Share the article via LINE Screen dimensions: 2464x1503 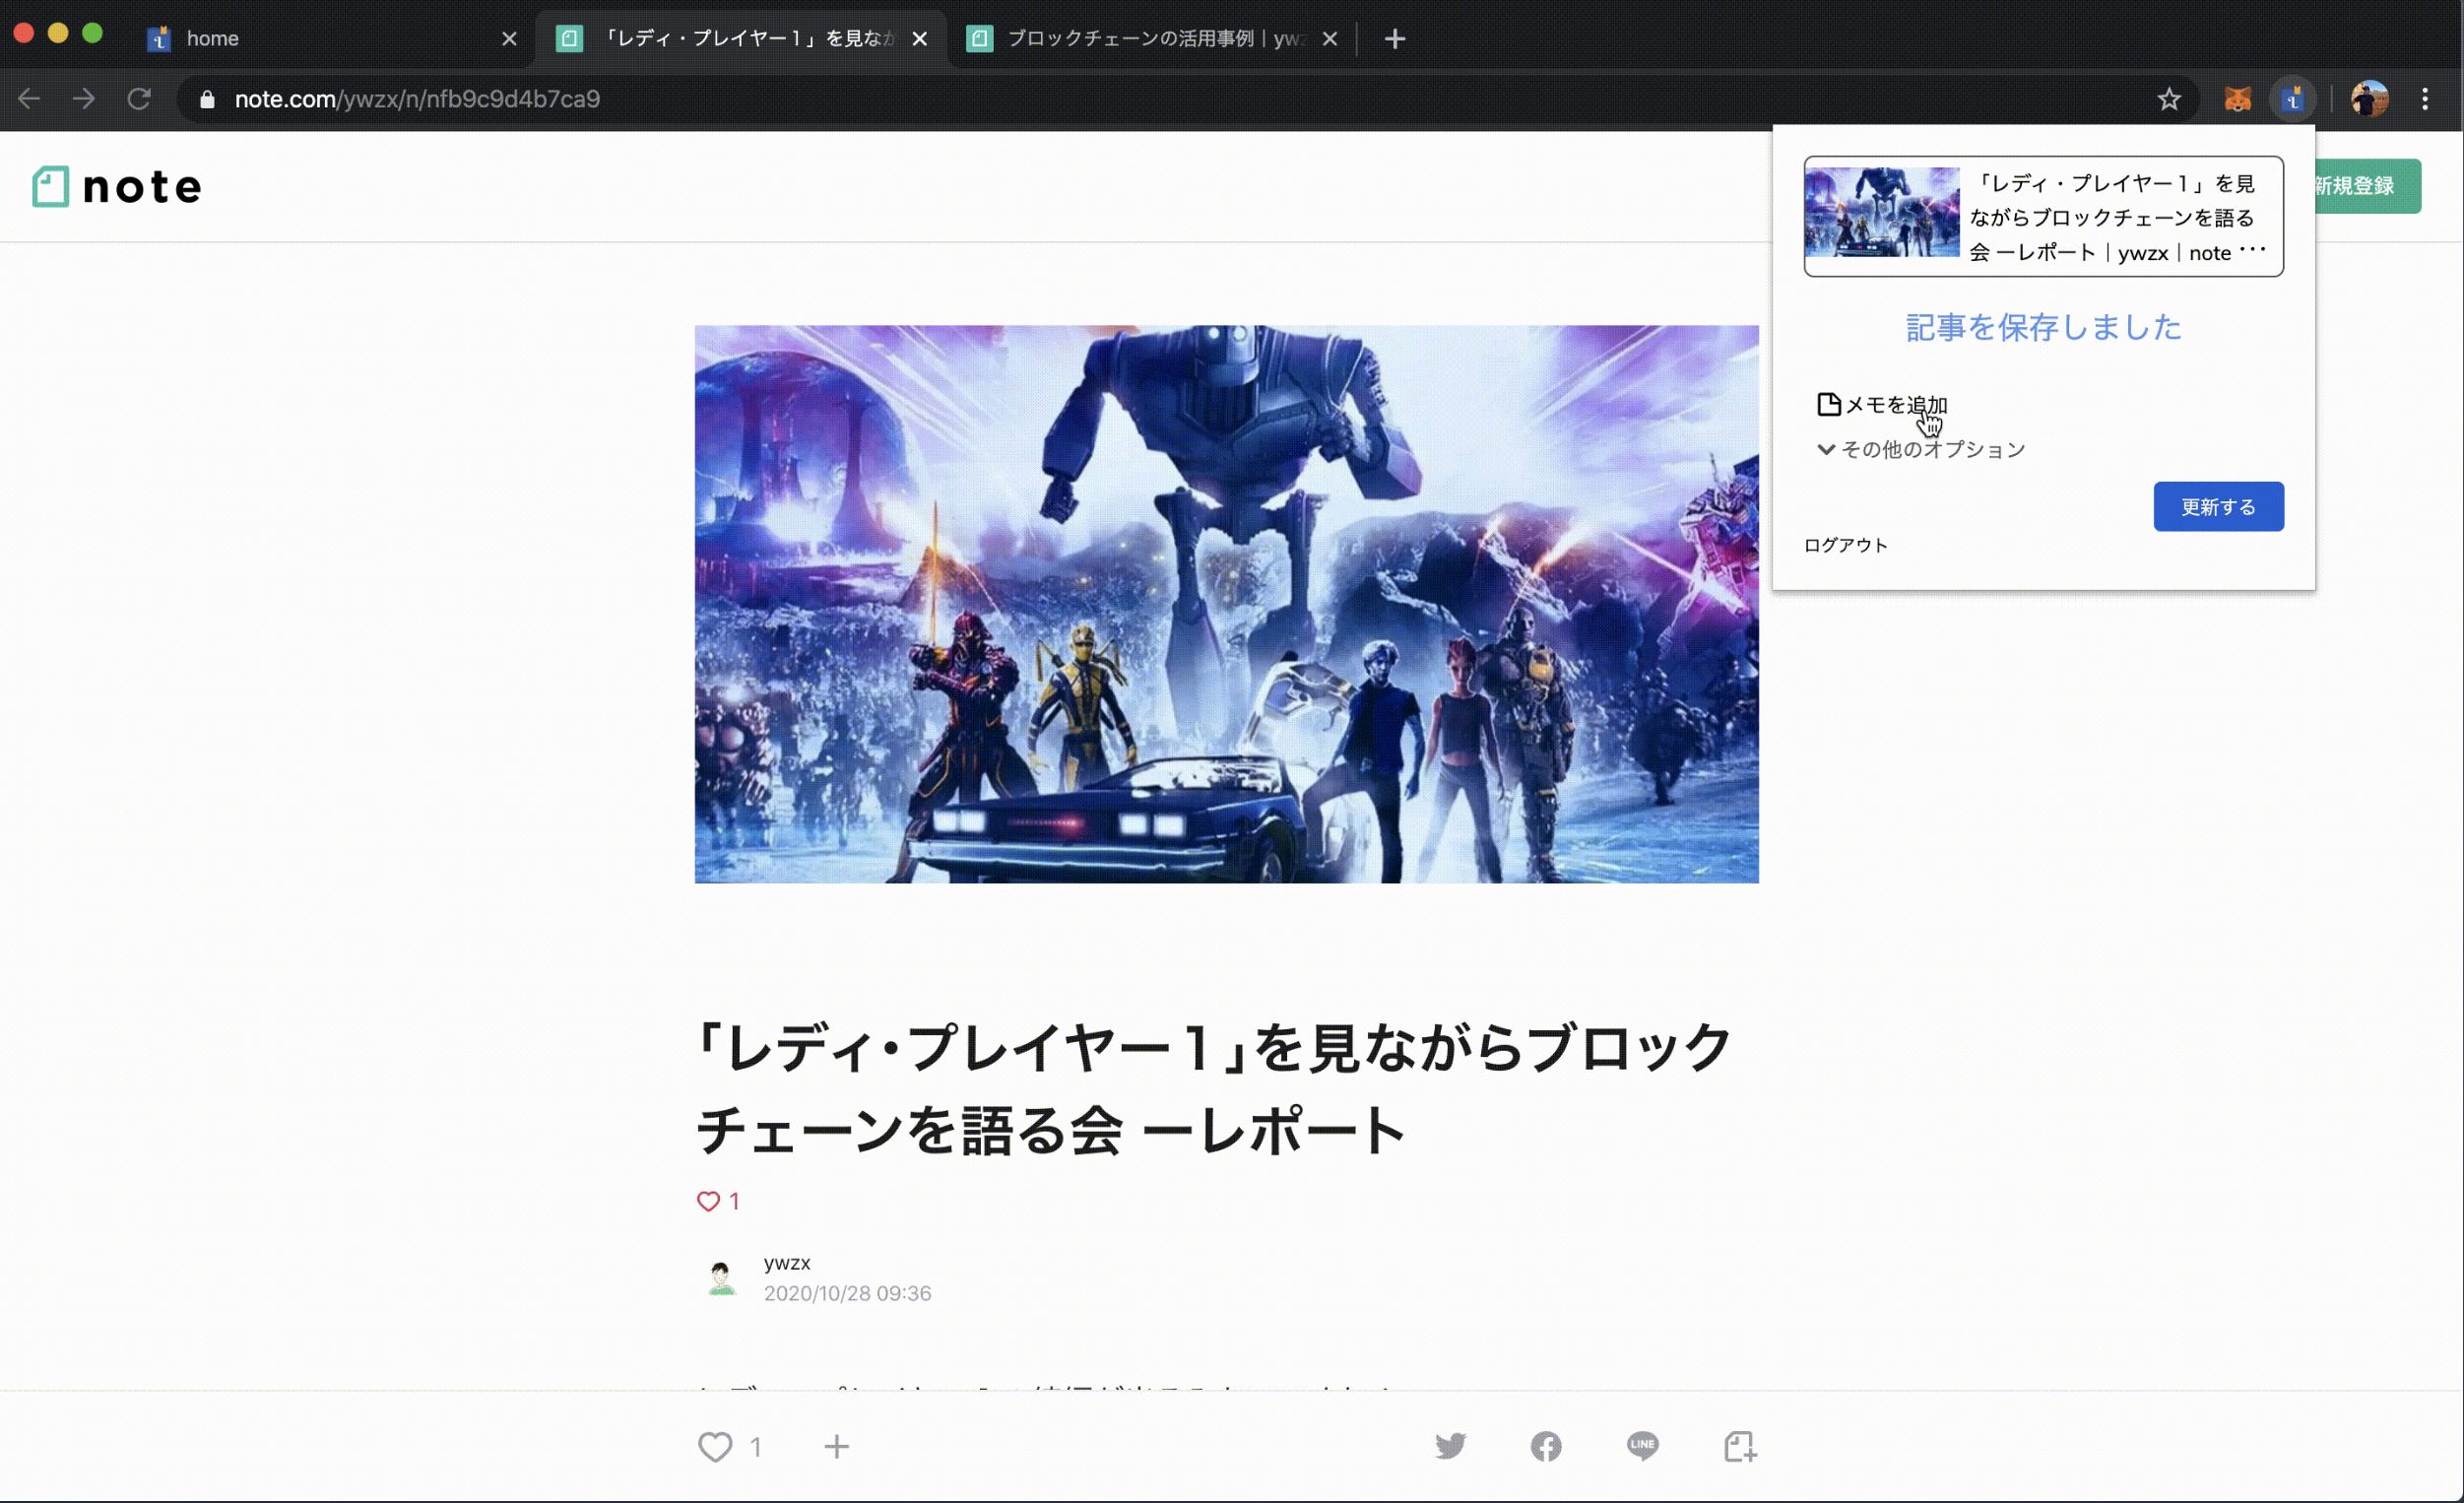pyautogui.click(x=1642, y=1446)
